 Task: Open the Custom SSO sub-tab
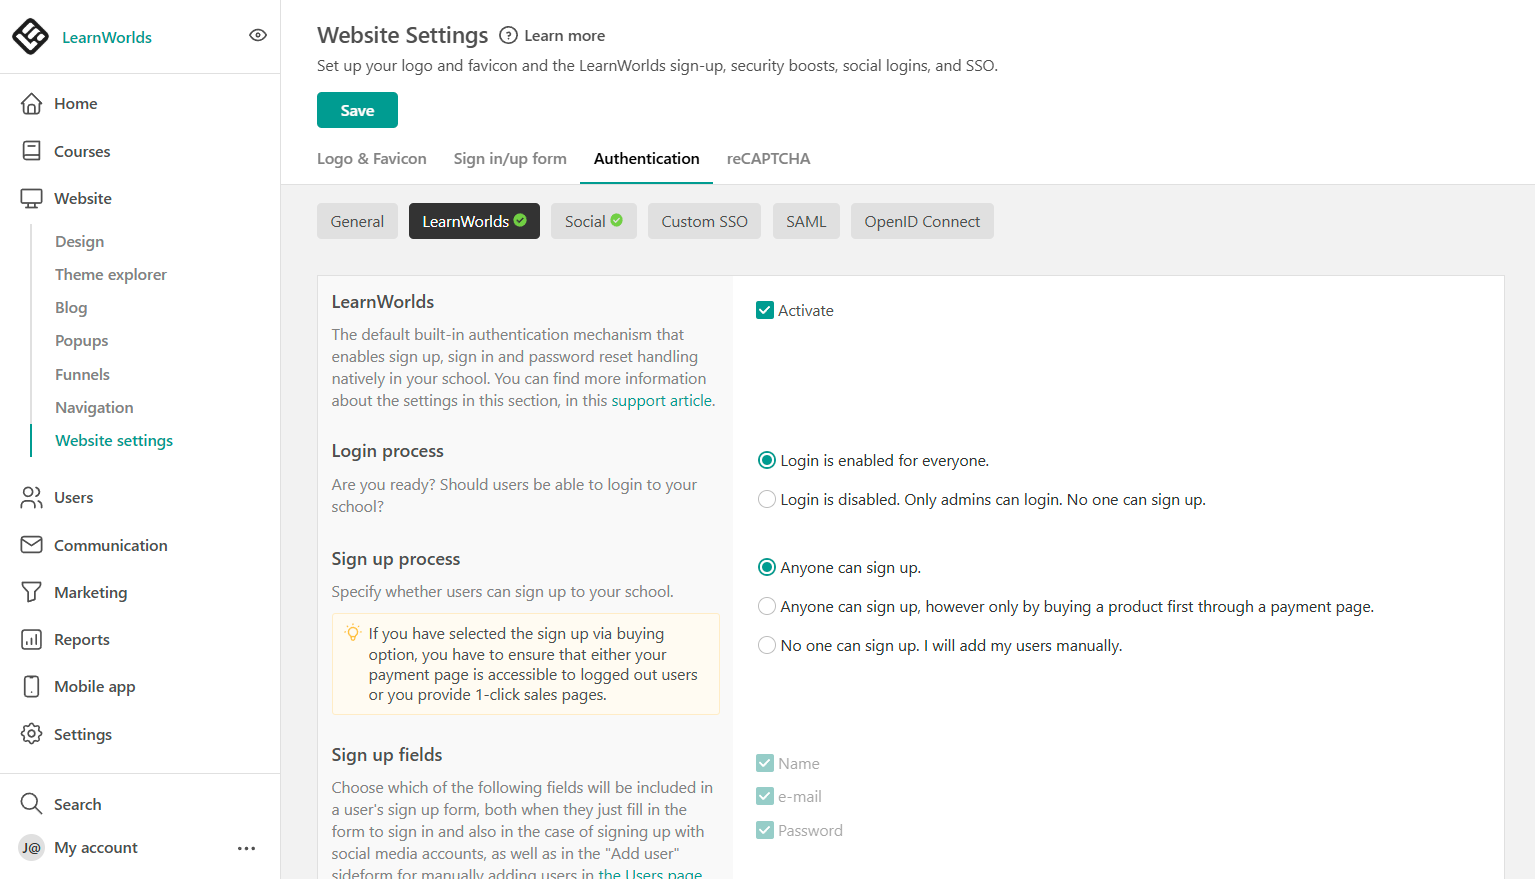pyautogui.click(x=704, y=221)
